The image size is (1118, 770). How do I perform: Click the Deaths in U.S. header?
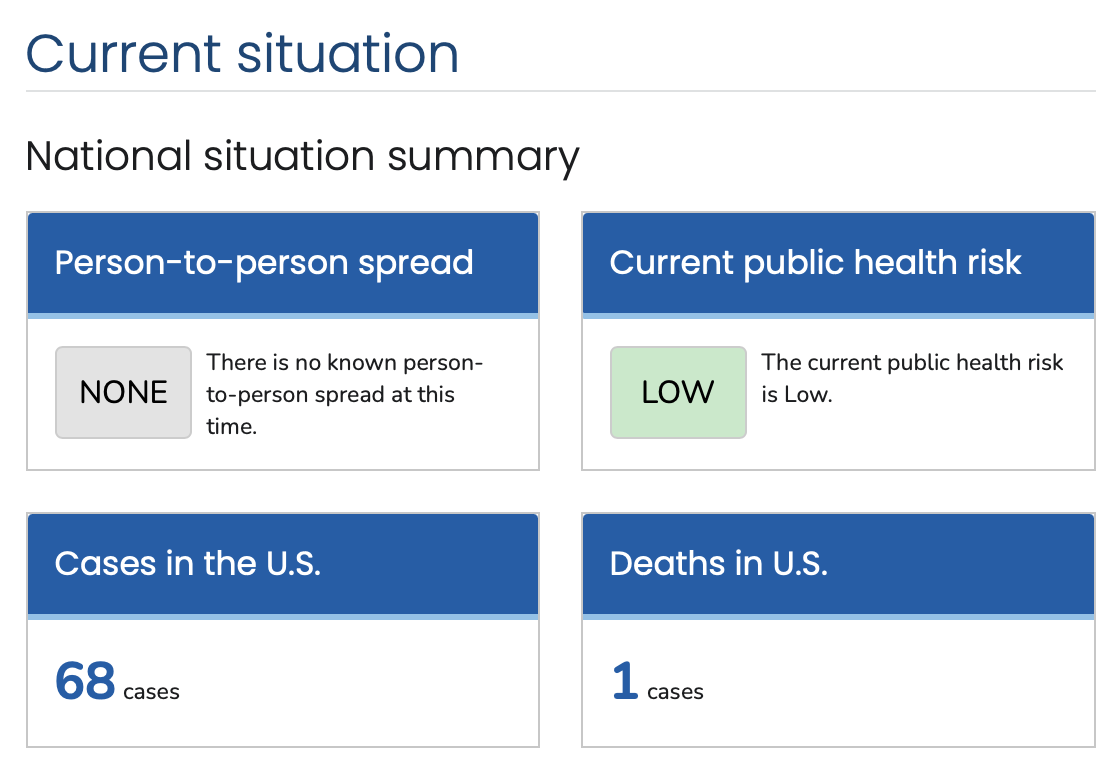(x=838, y=564)
